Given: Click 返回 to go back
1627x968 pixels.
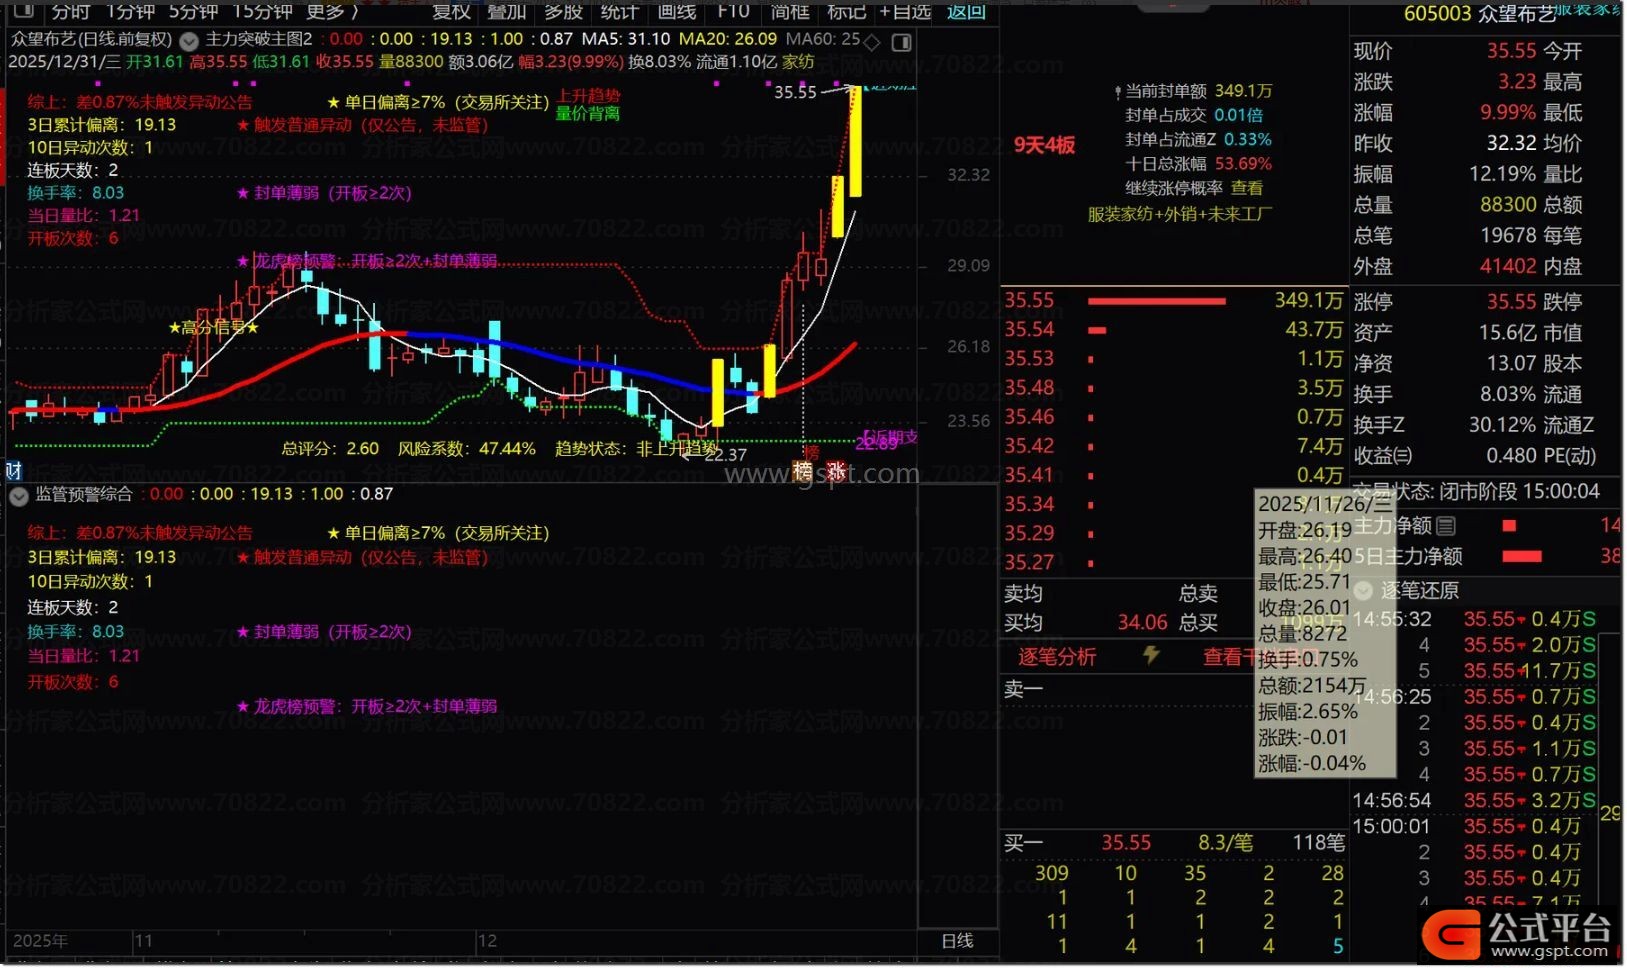Looking at the screenshot, I should [x=966, y=11].
